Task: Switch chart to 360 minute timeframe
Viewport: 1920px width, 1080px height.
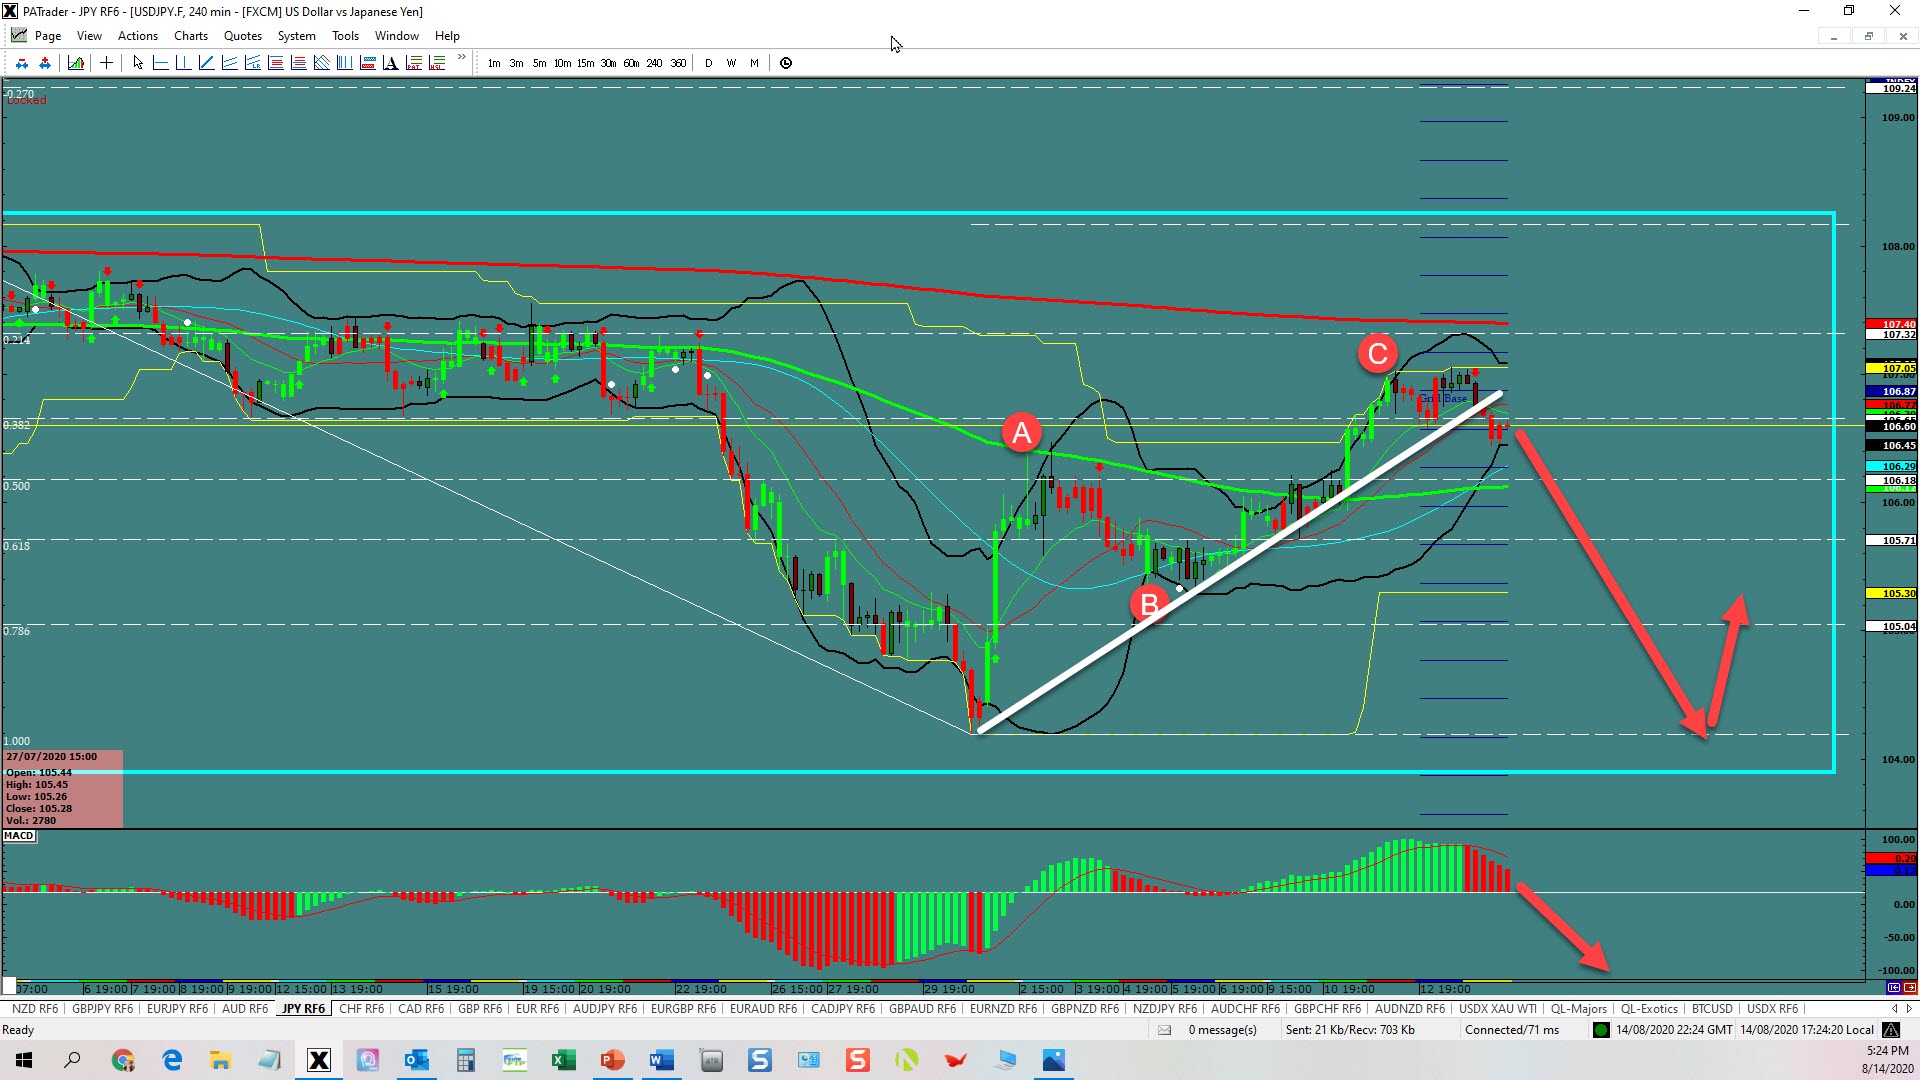Action: pos(678,63)
